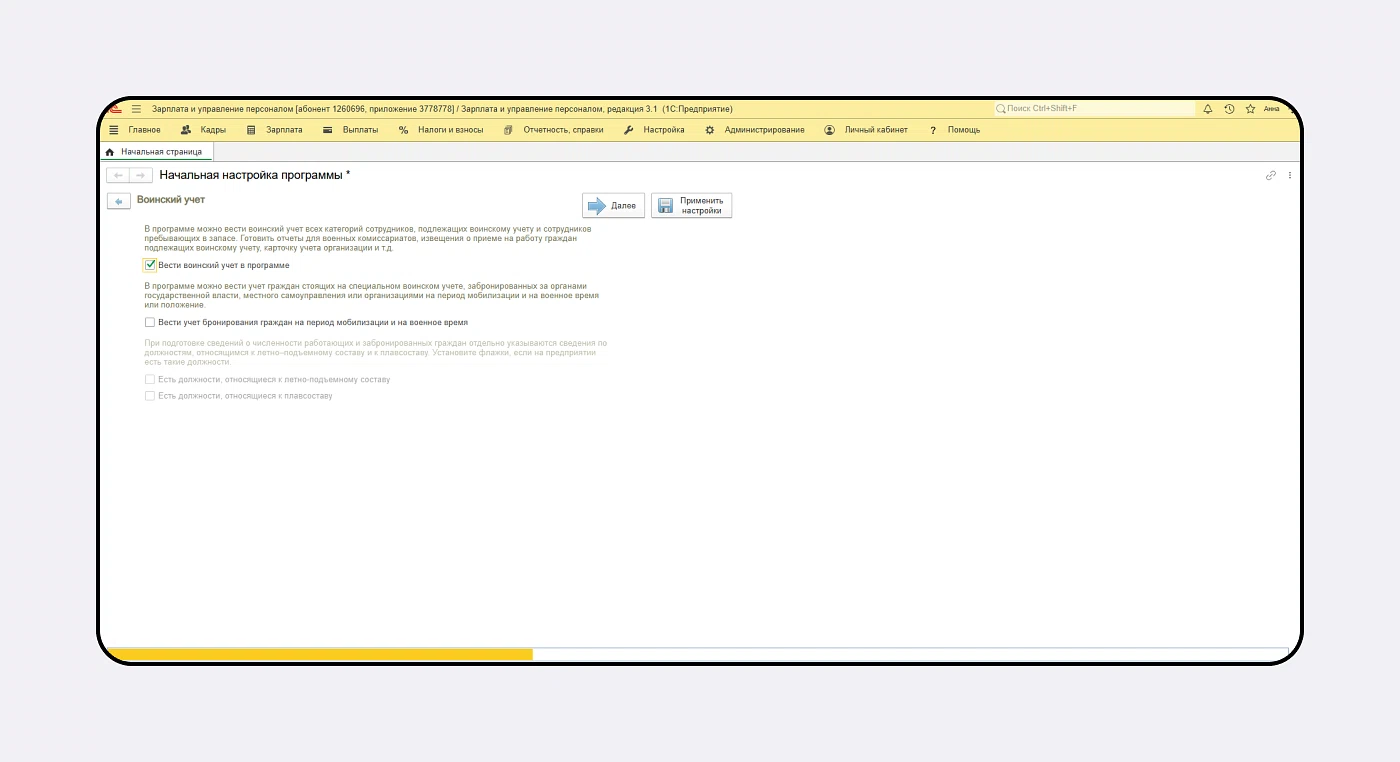Navigate back with the left arrow button
Screen dimensions: 1400x762
pyautogui.click(x=118, y=175)
